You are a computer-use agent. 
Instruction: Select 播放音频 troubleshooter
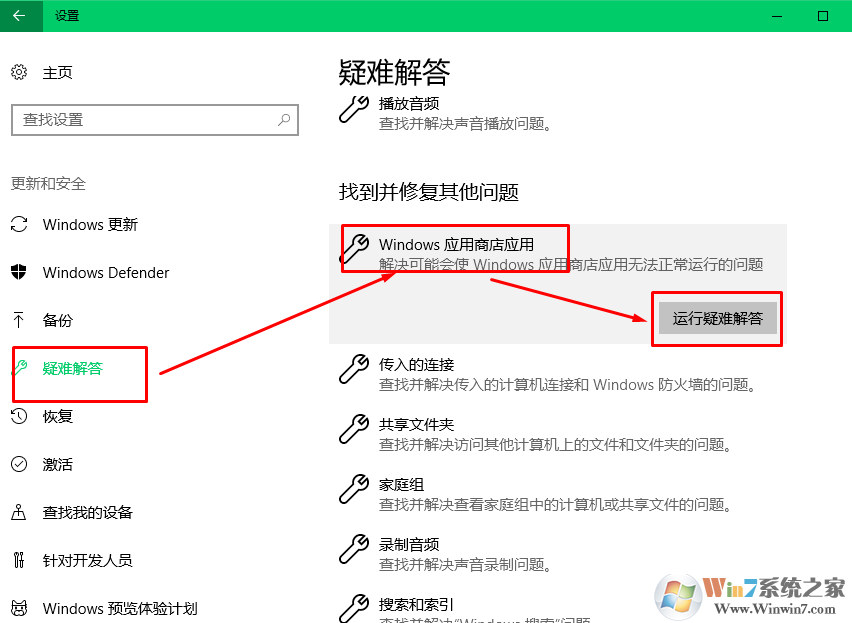pos(409,103)
